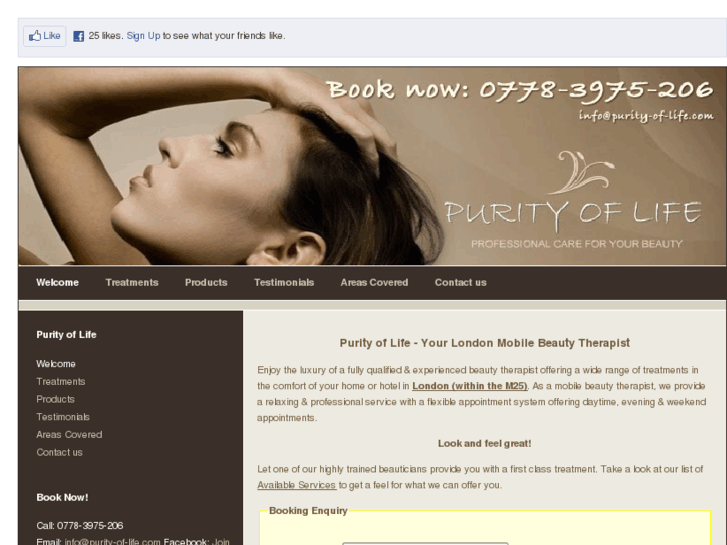Click the Call: 0778-3975-206 sidebar text
Image resolution: width=727 pixels, height=545 pixels.
80,526
